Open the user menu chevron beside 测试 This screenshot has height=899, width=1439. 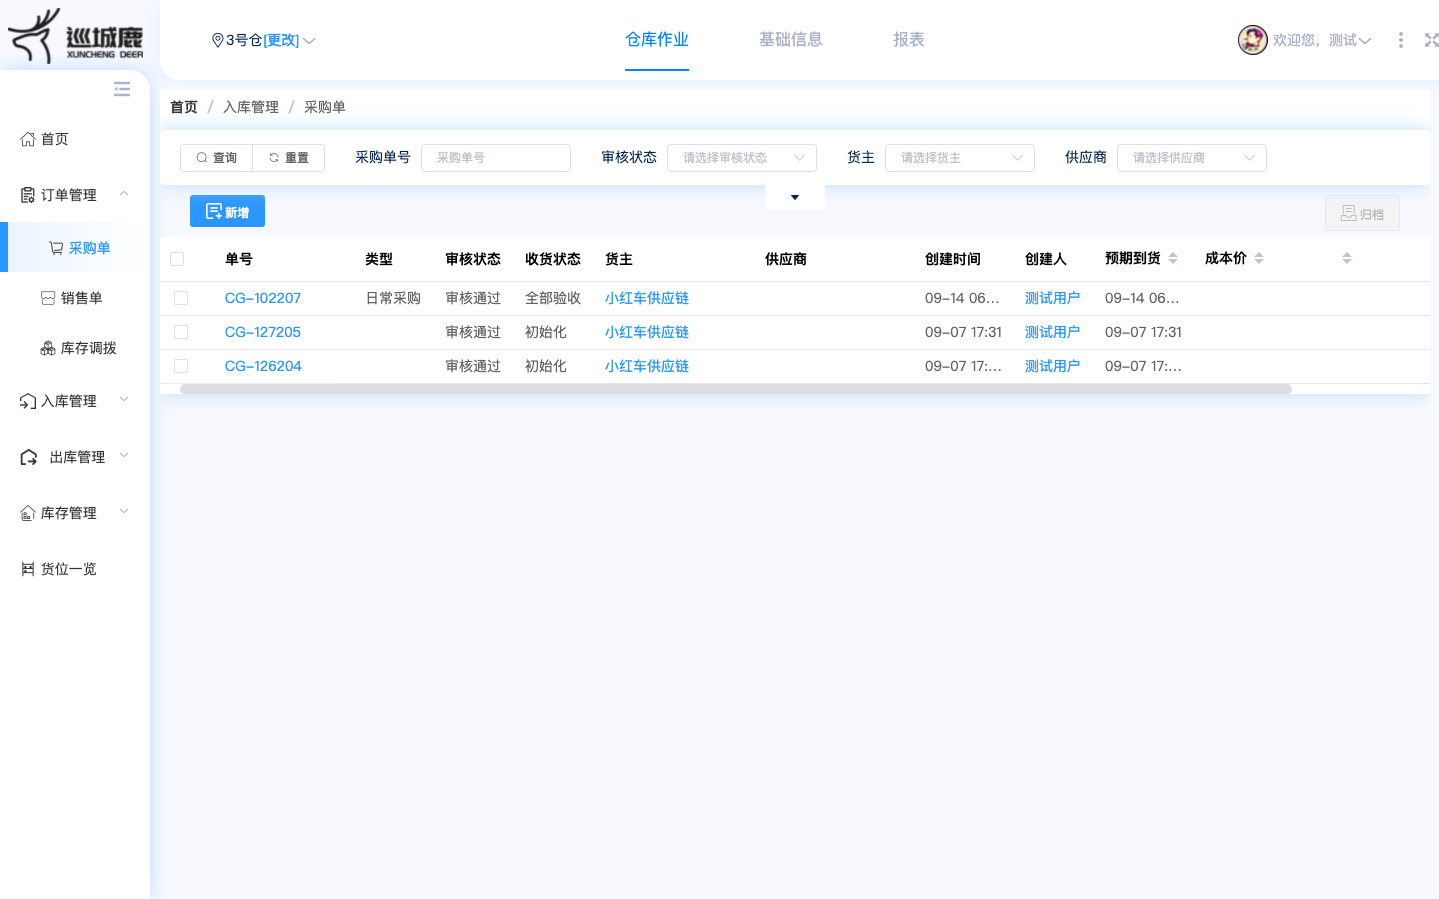1365,41
